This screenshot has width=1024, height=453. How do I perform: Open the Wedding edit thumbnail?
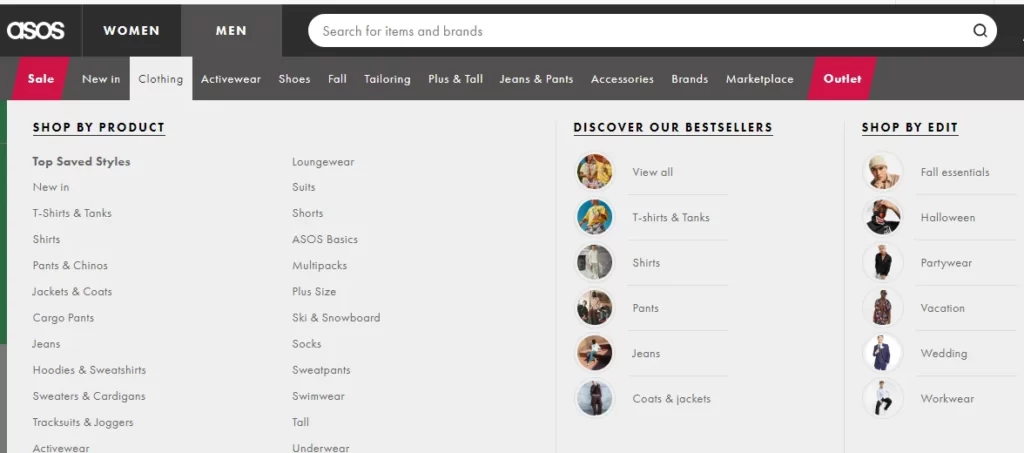tap(882, 353)
